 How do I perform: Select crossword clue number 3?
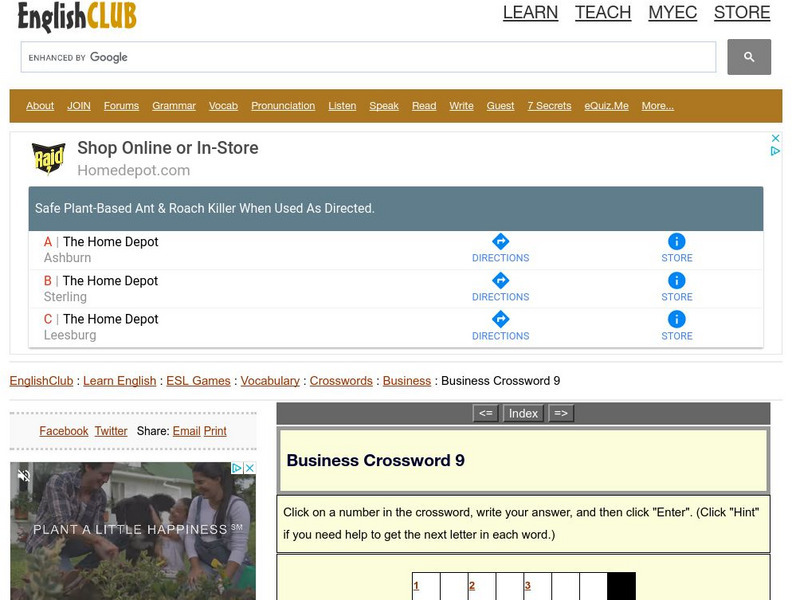527,585
